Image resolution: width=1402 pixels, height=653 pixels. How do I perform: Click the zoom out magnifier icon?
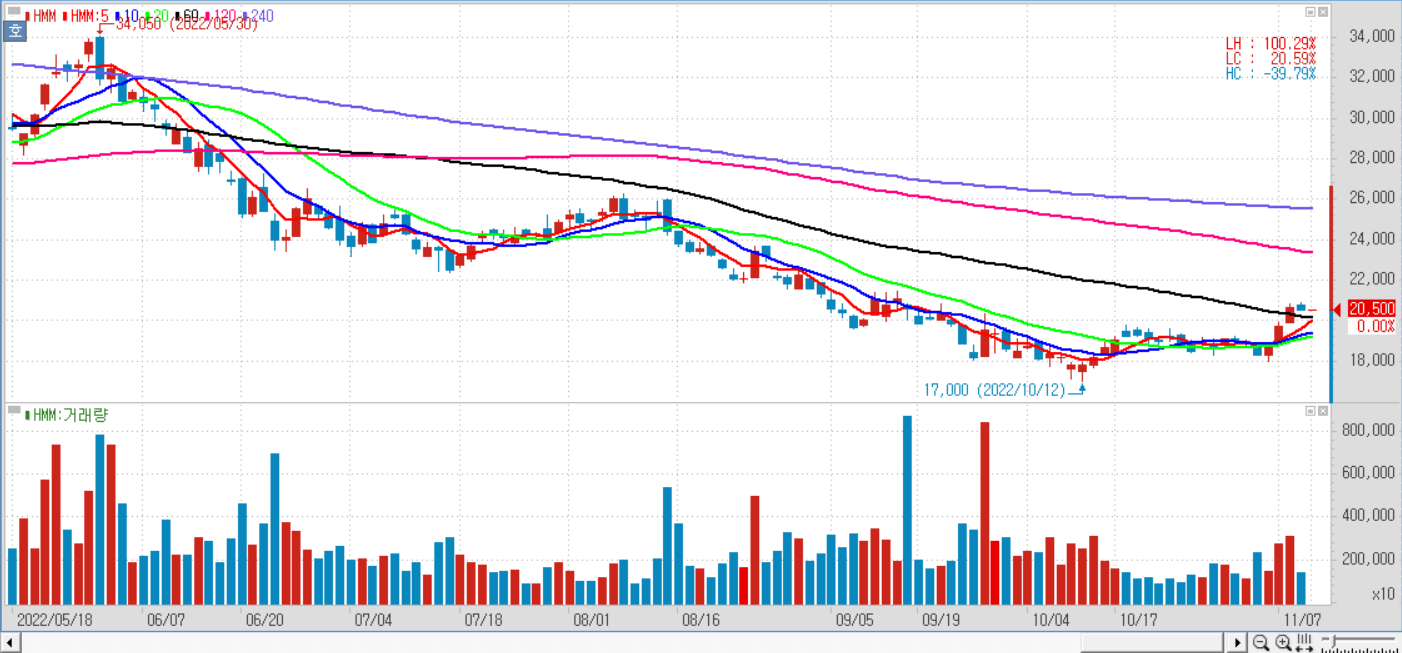click(x=1261, y=643)
